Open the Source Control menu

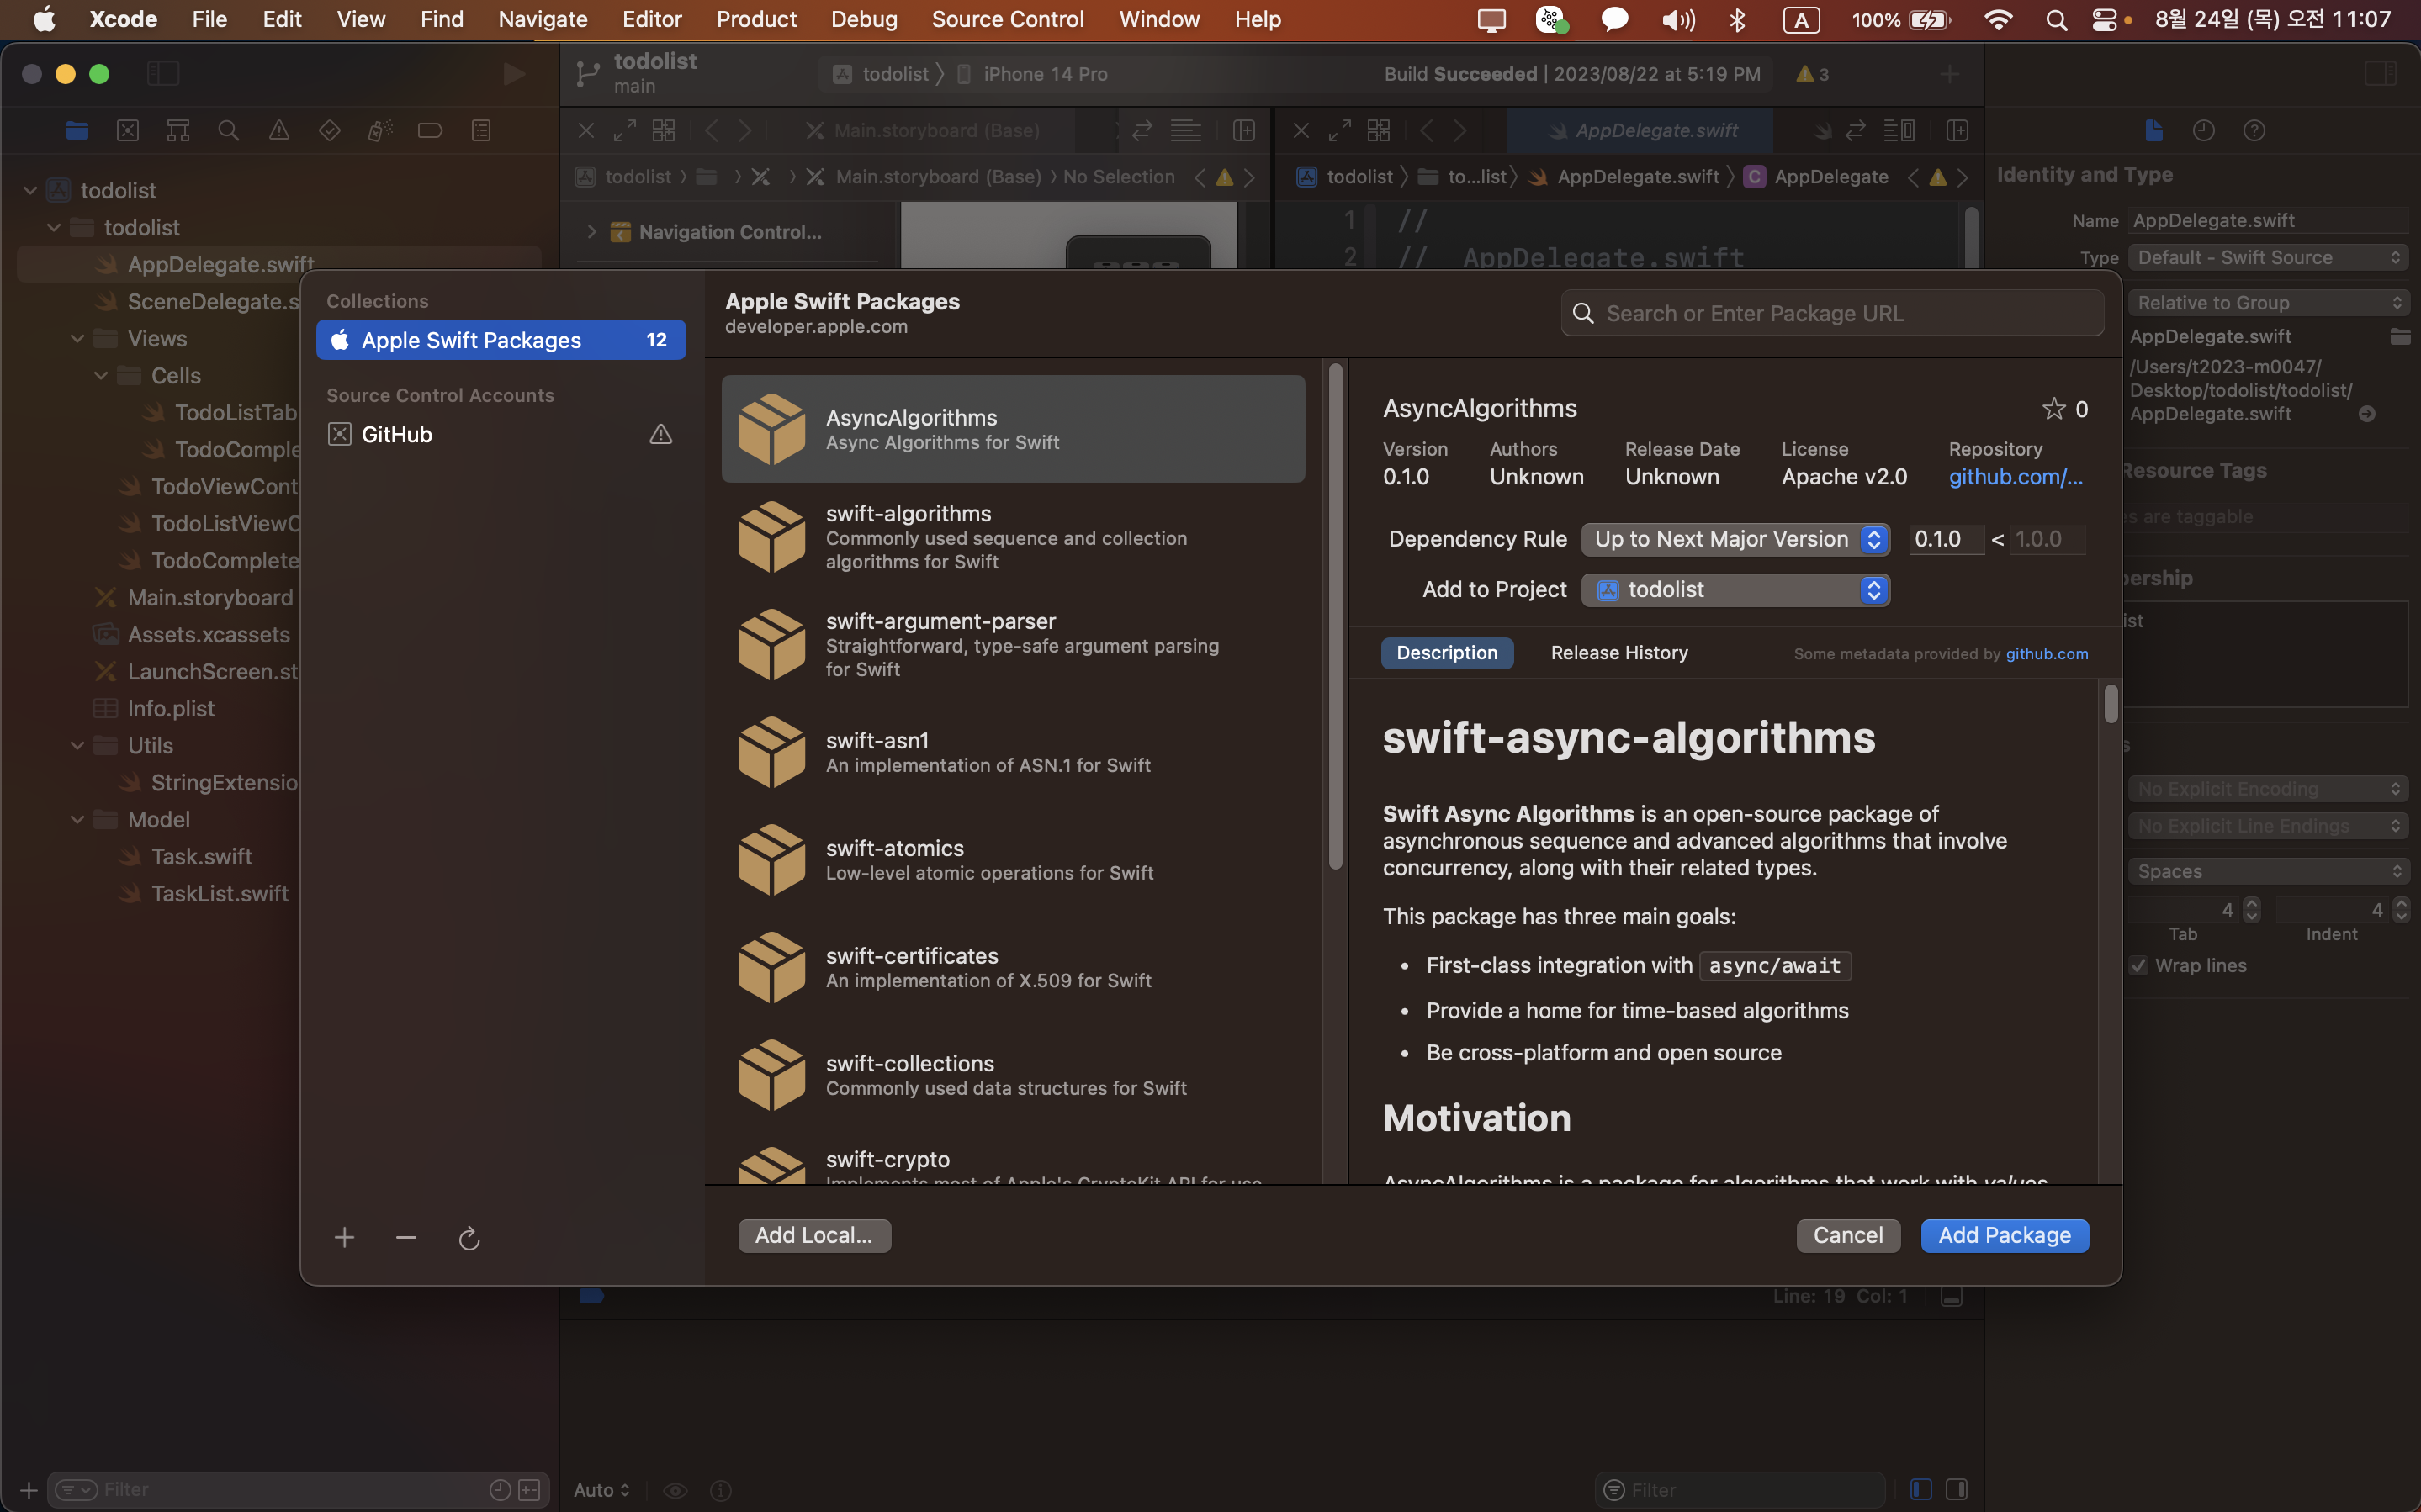pos(1007,19)
